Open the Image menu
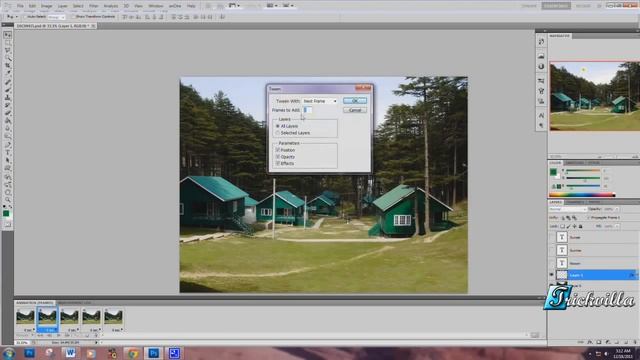Viewport: 640px width, 360px height. pyautogui.click(x=47, y=6)
